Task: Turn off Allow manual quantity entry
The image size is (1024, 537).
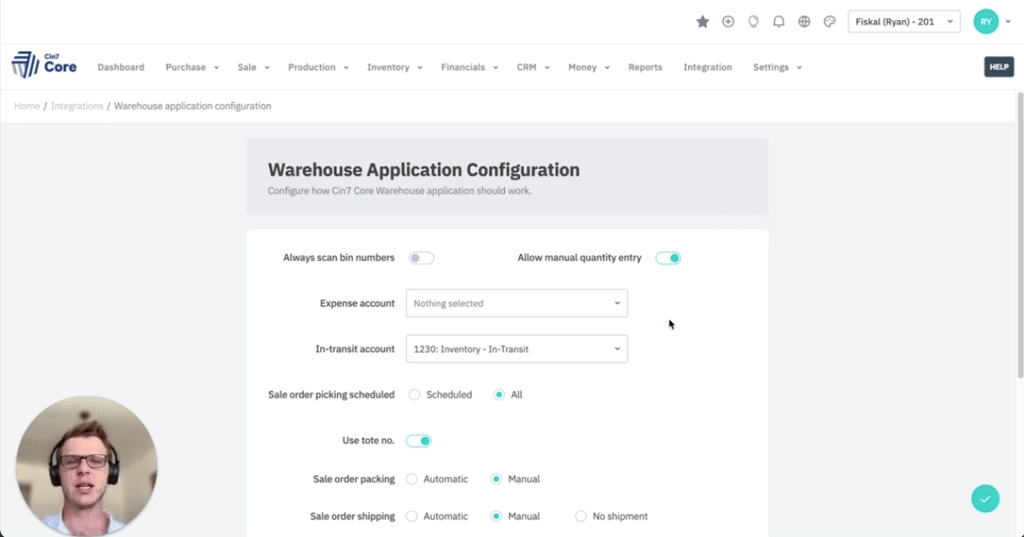Action: (668, 258)
